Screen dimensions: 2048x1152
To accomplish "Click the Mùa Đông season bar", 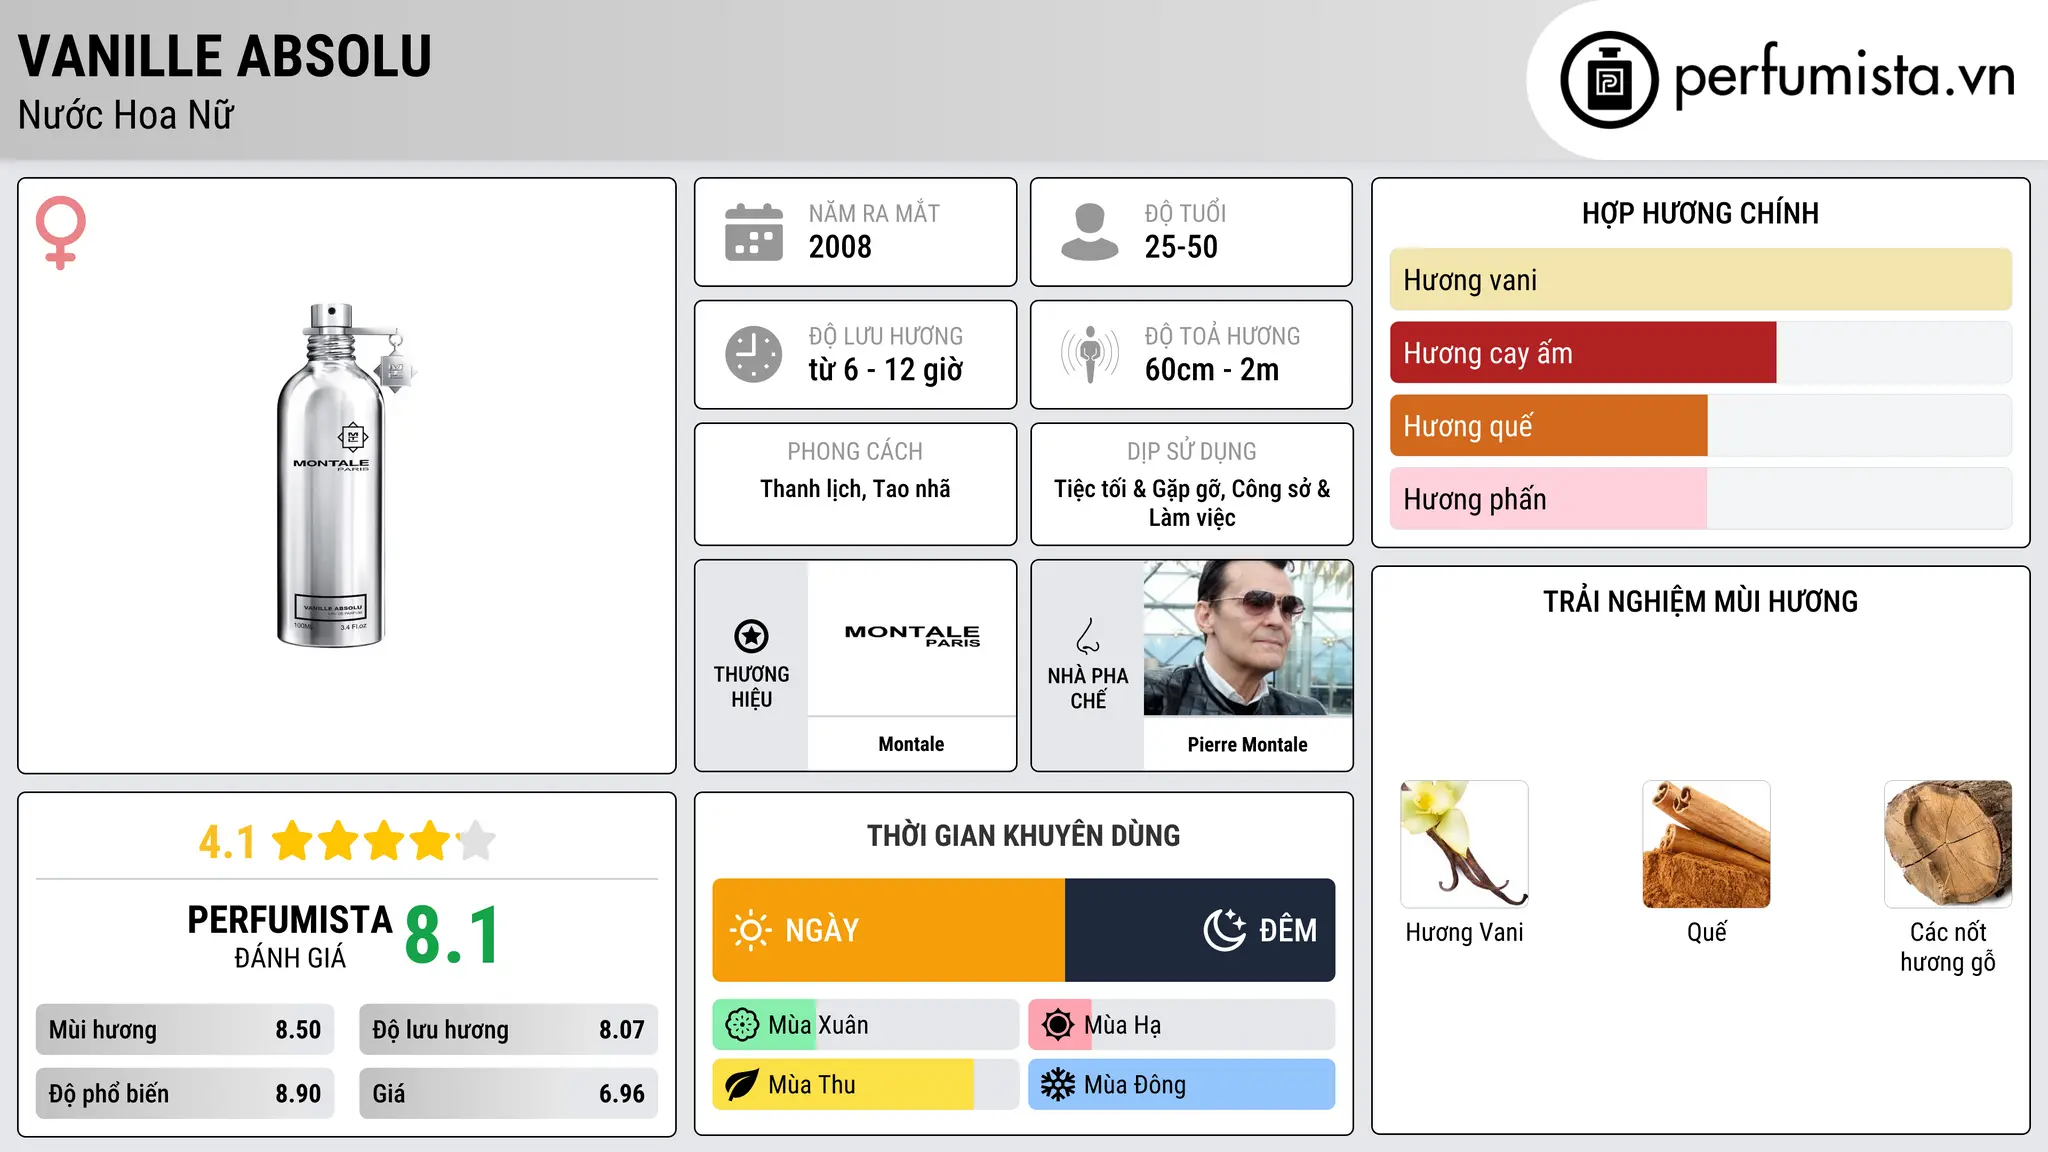I will tap(1182, 1085).
